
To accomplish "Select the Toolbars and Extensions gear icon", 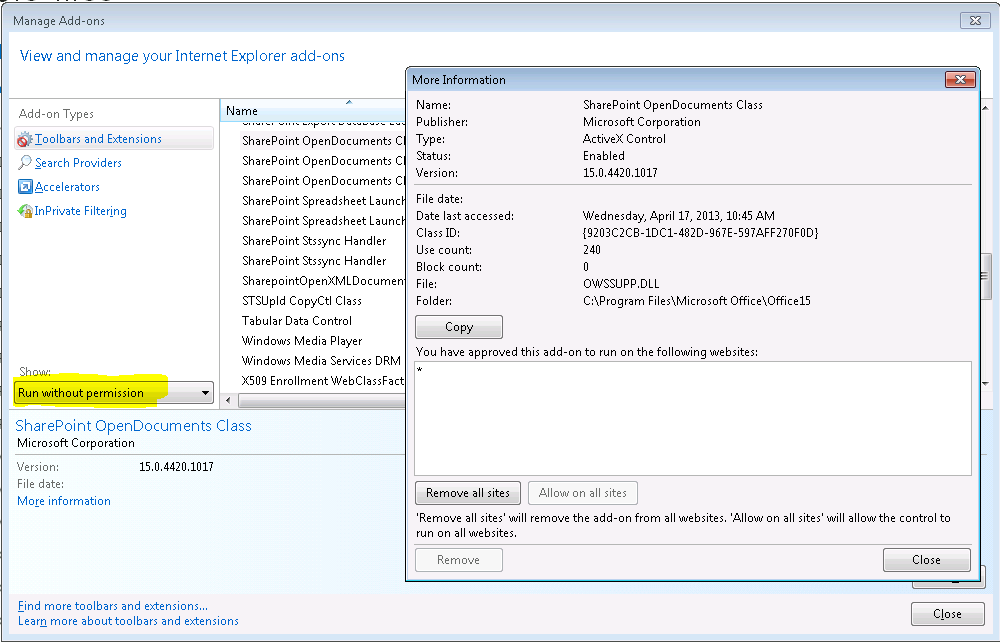I will tap(24, 139).
